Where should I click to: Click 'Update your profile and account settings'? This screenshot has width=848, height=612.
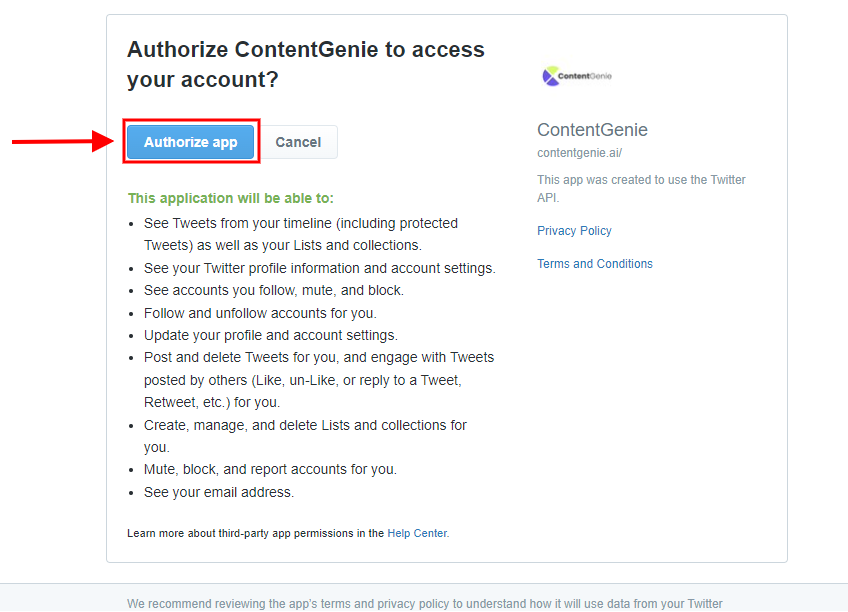click(270, 335)
